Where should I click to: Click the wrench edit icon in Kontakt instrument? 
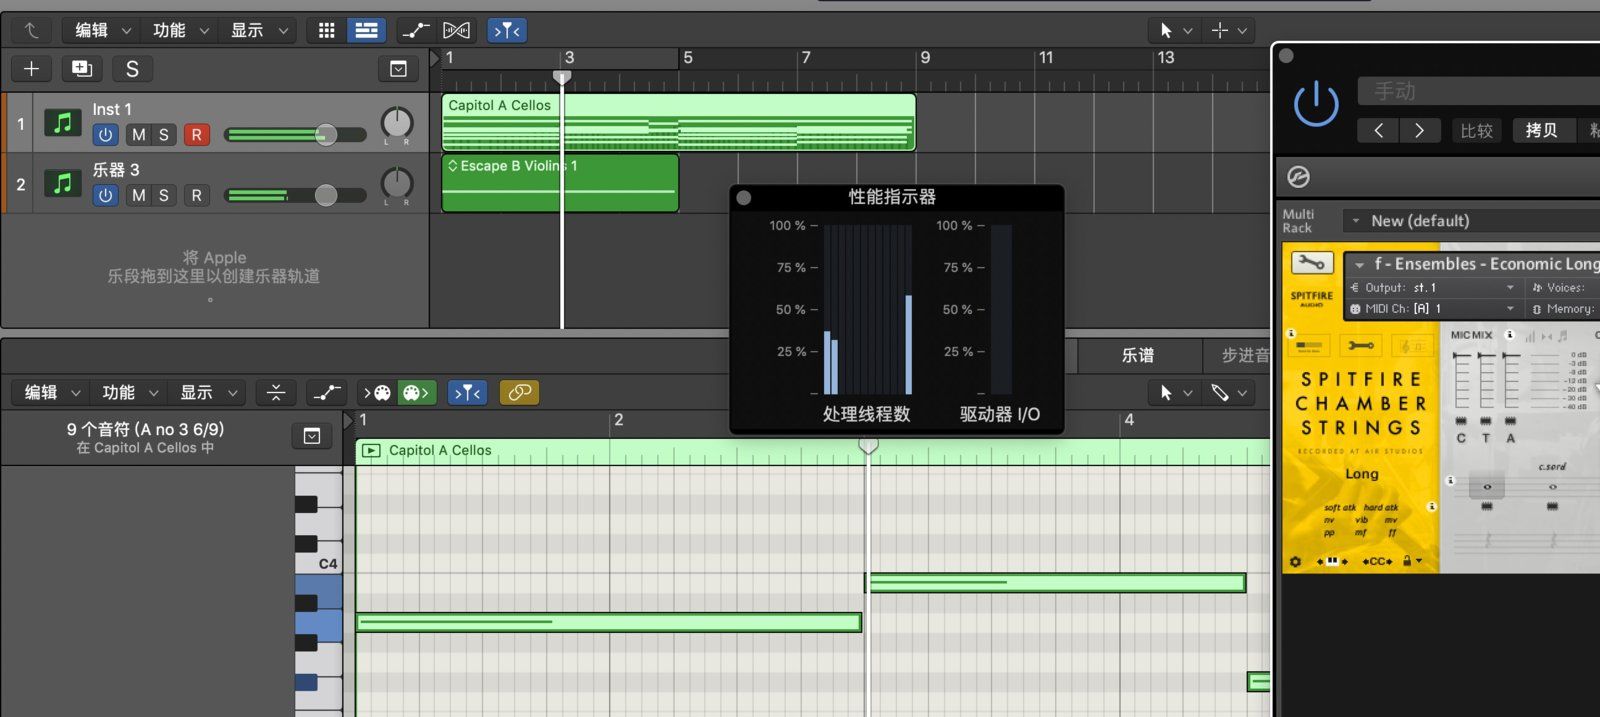click(x=1311, y=263)
